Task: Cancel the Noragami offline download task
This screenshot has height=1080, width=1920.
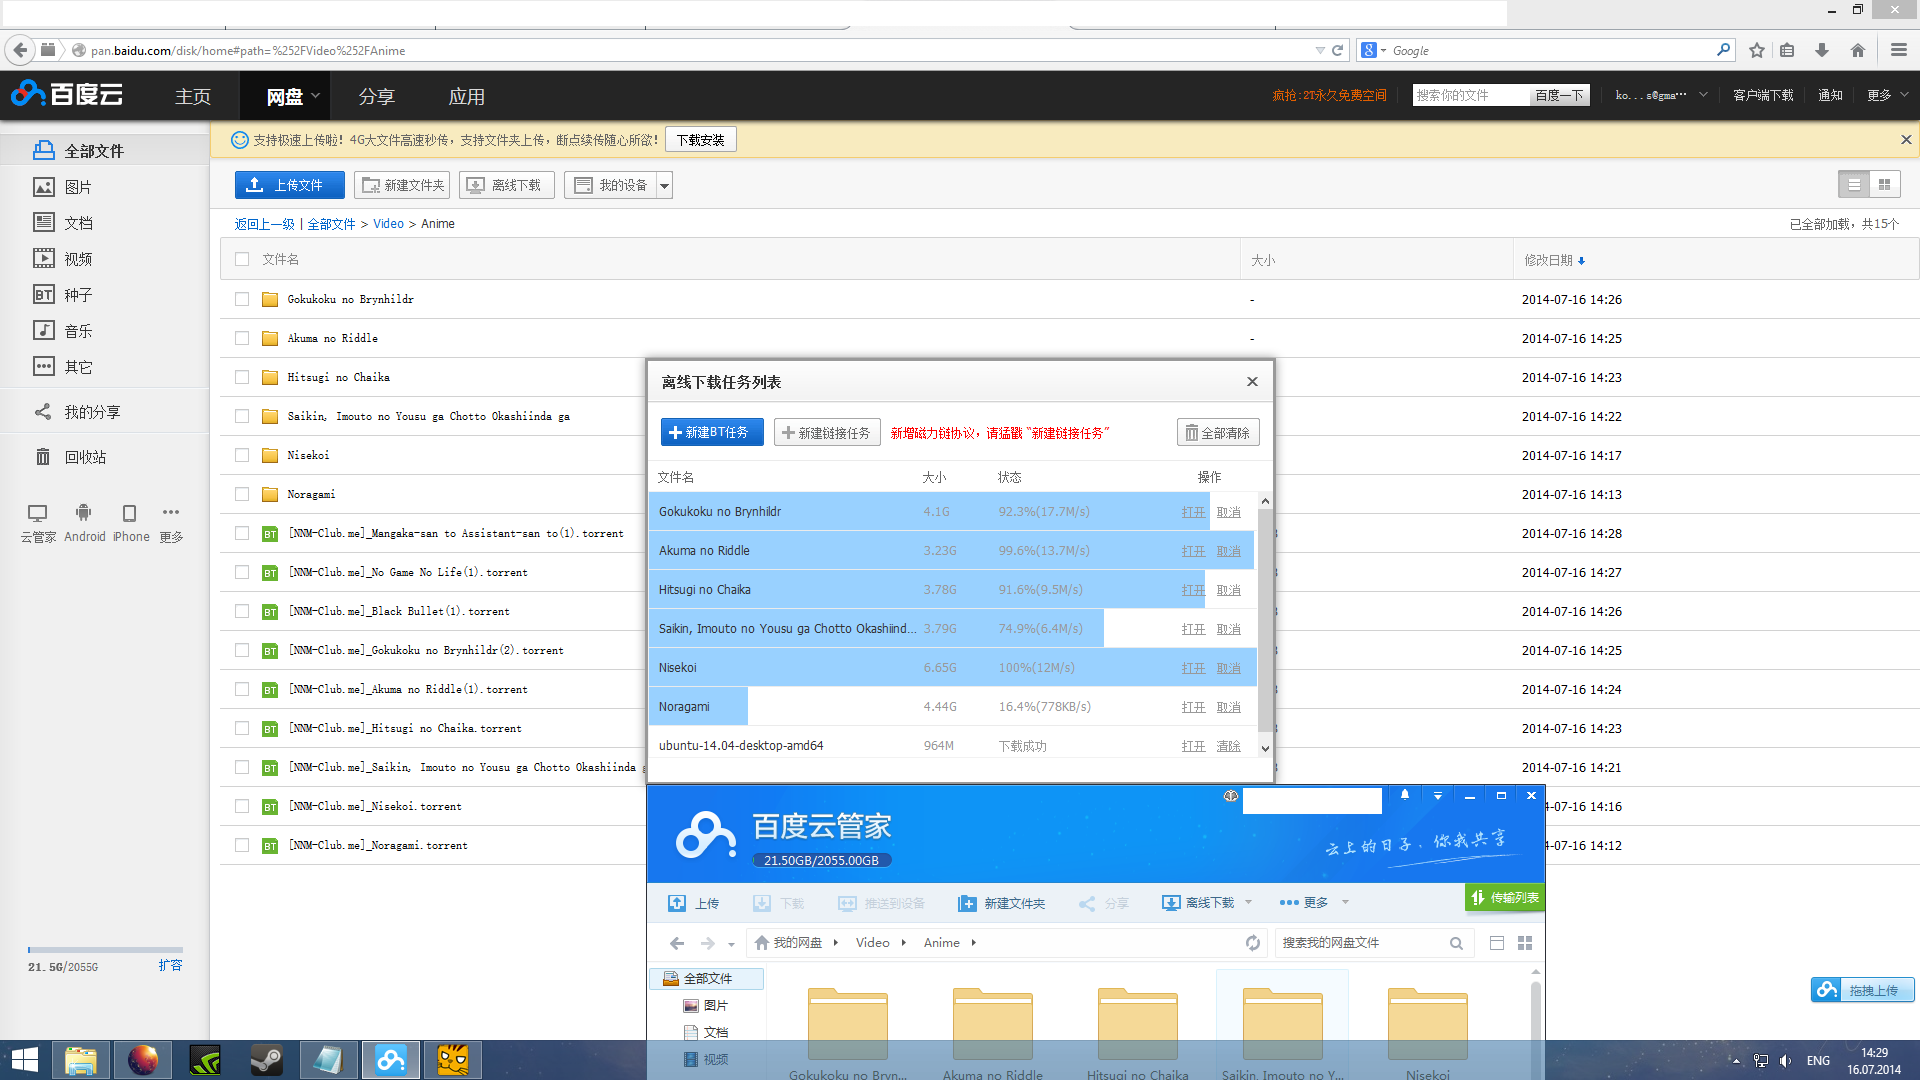Action: coord(1228,707)
